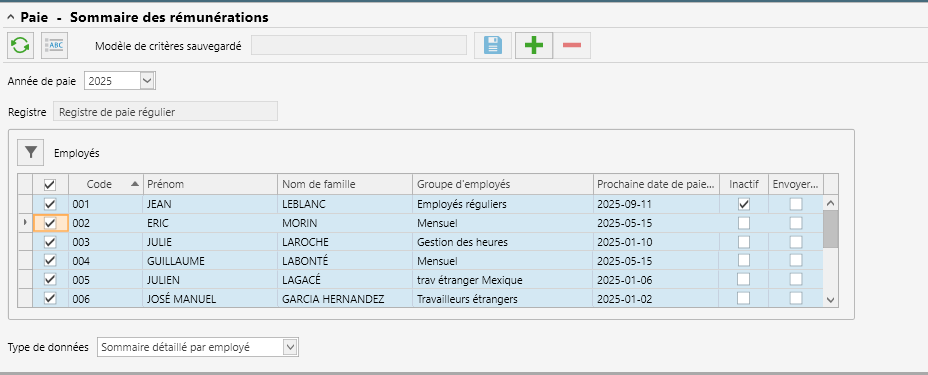Click the green refresh icon

coord(20,46)
